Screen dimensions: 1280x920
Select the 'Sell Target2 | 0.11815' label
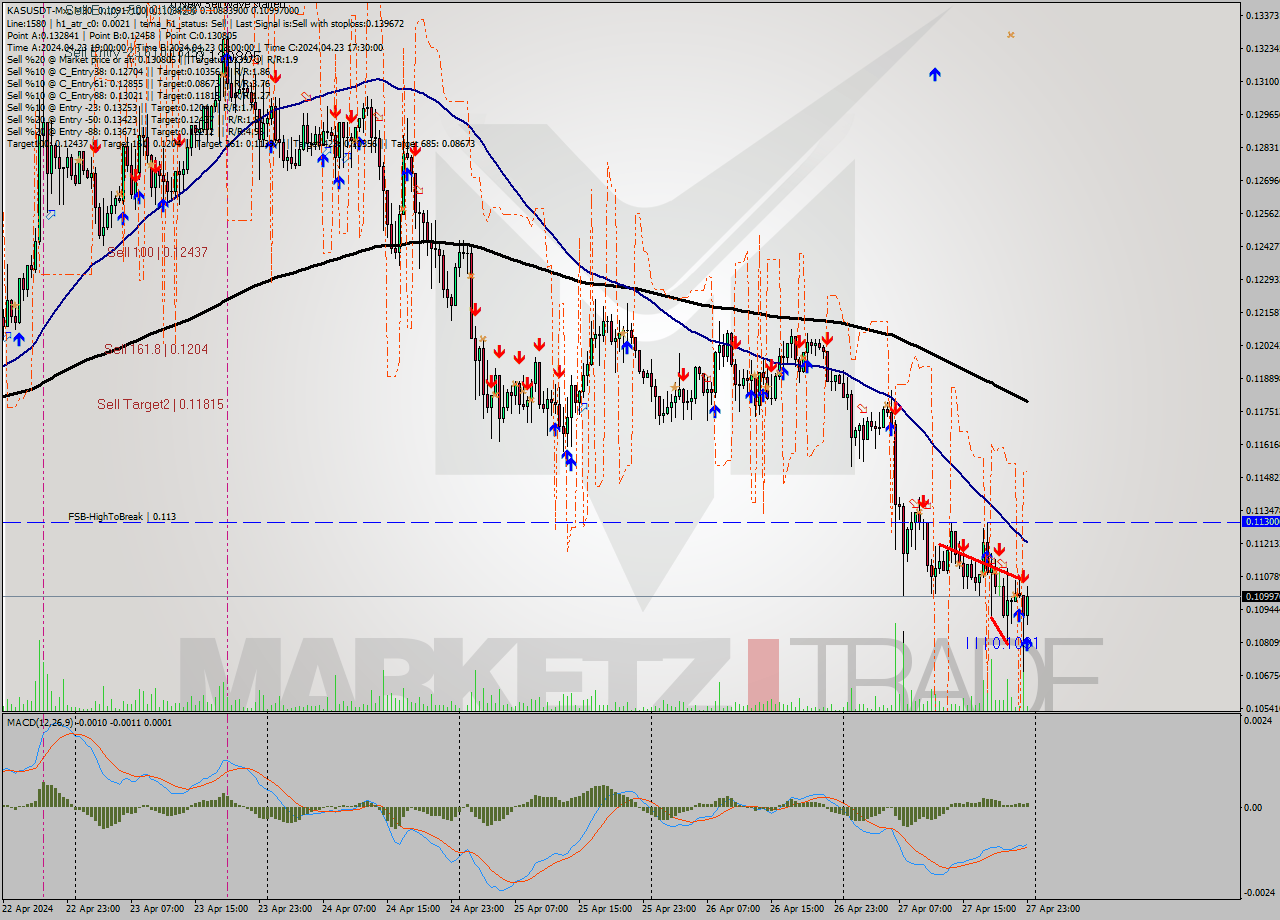click(160, 404)
